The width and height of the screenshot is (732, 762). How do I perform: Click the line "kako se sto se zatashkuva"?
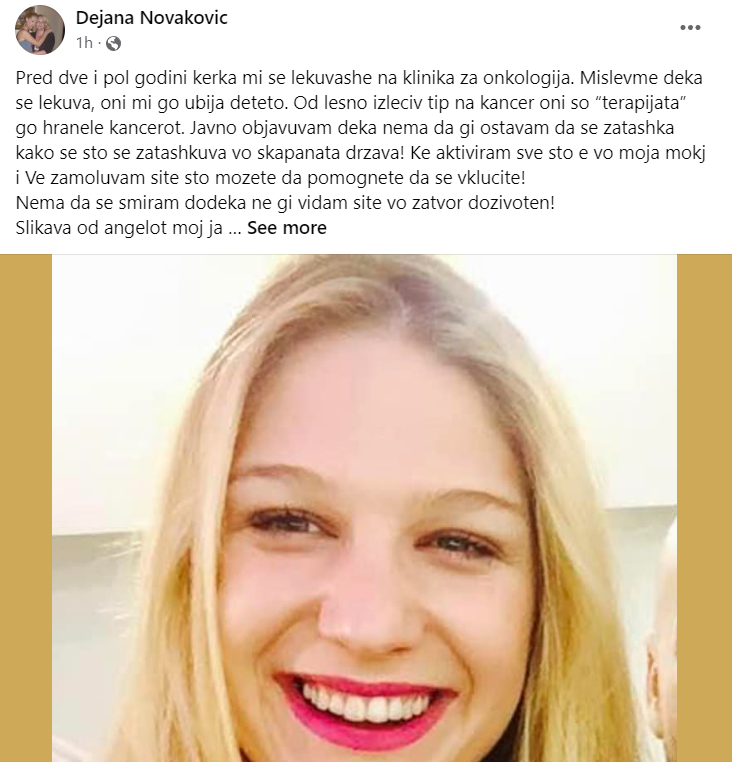360,153
